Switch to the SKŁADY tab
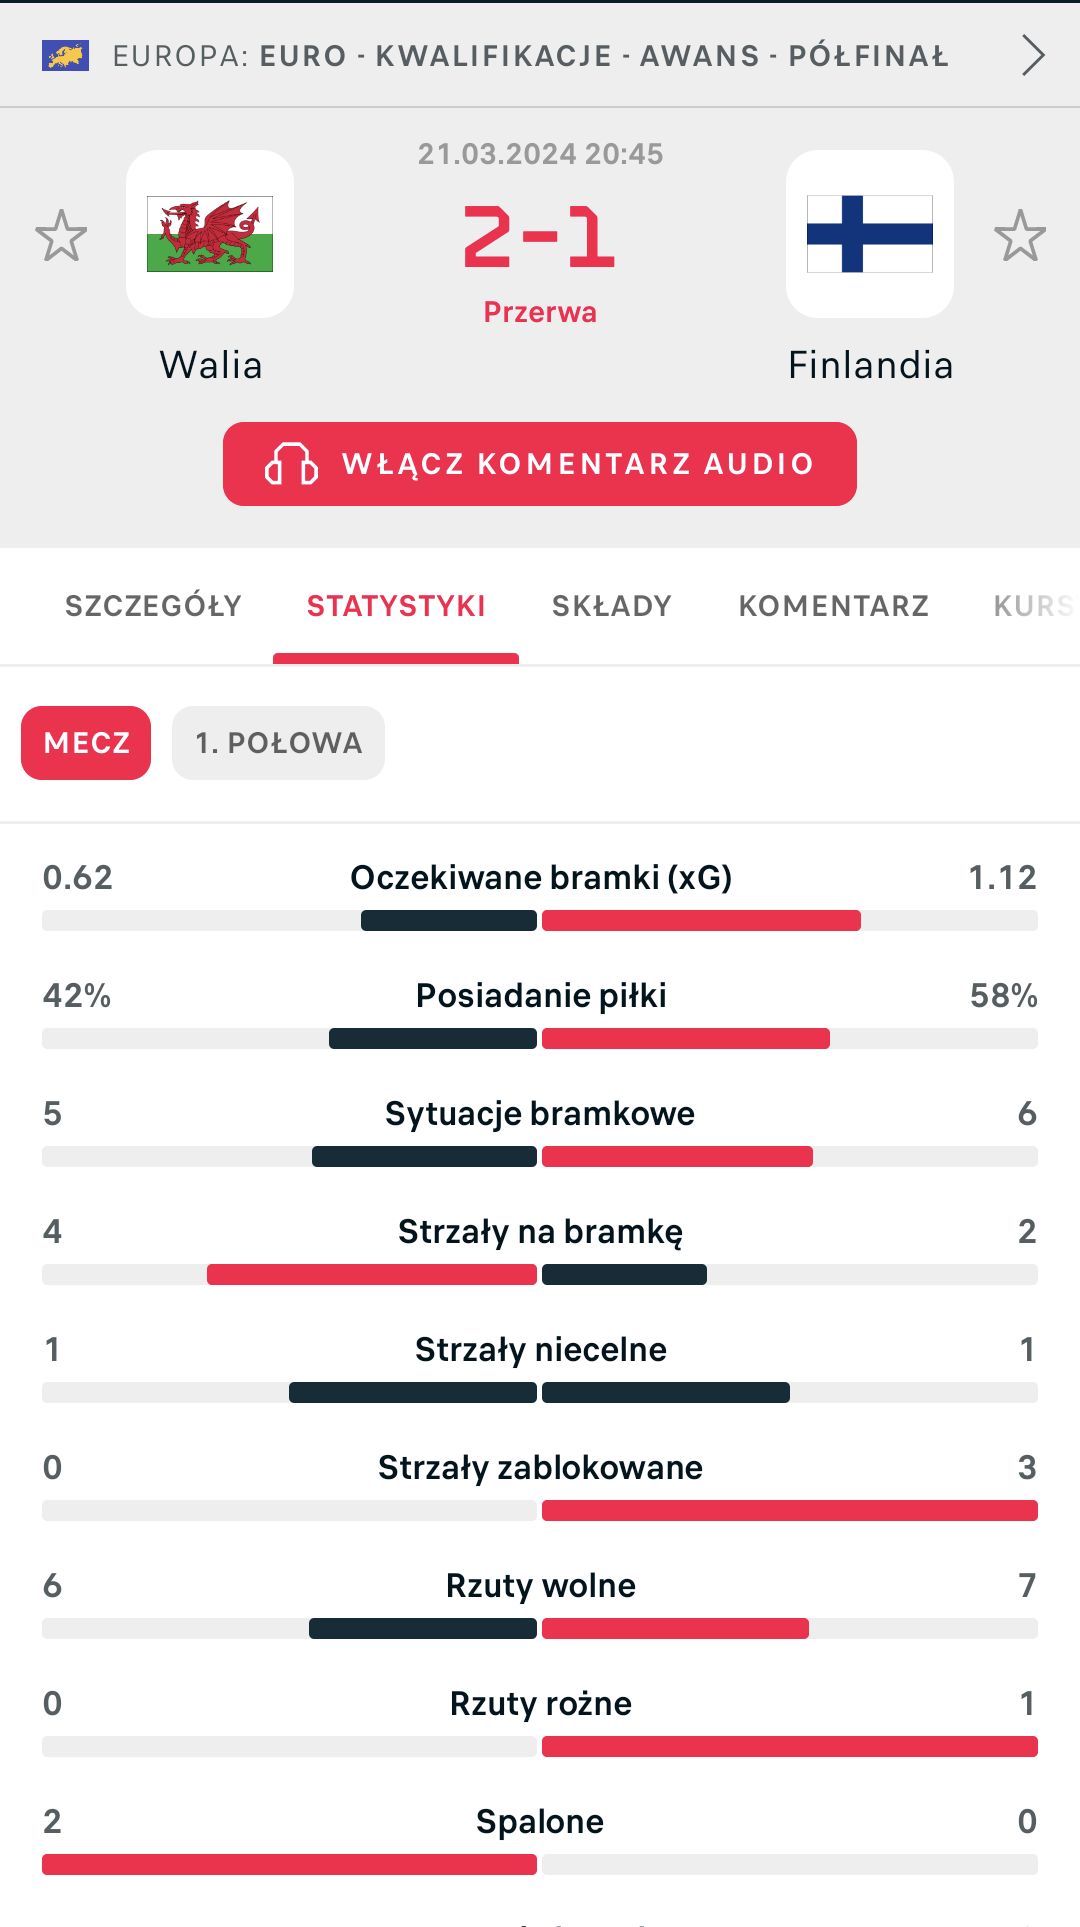 (x=611, y=606)
